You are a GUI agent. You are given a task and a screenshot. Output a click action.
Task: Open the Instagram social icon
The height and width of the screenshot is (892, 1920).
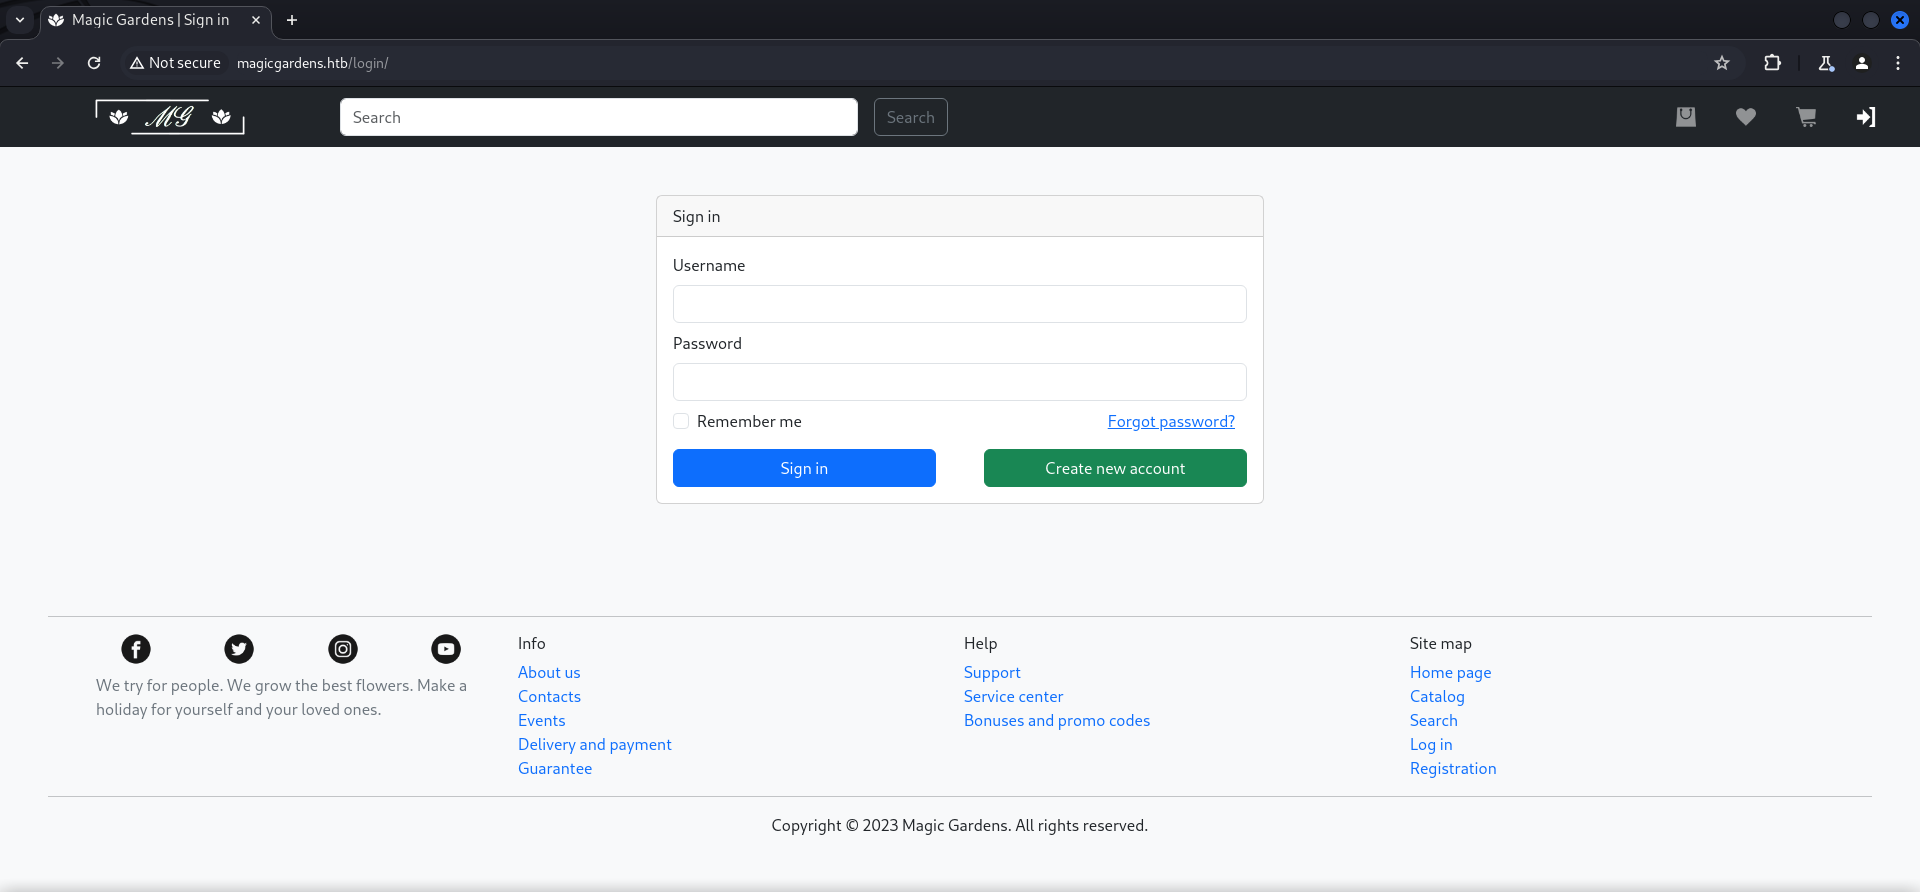pos(343,649)
